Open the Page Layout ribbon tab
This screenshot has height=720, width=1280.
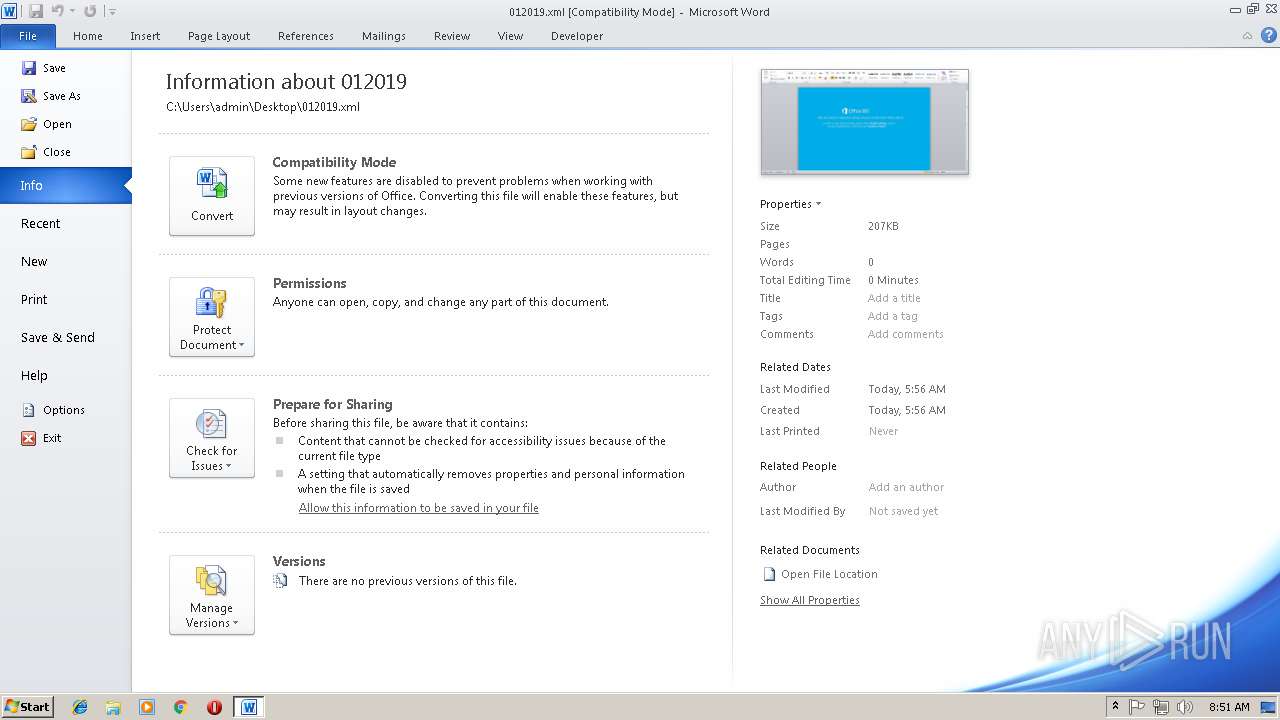(219, 36)
